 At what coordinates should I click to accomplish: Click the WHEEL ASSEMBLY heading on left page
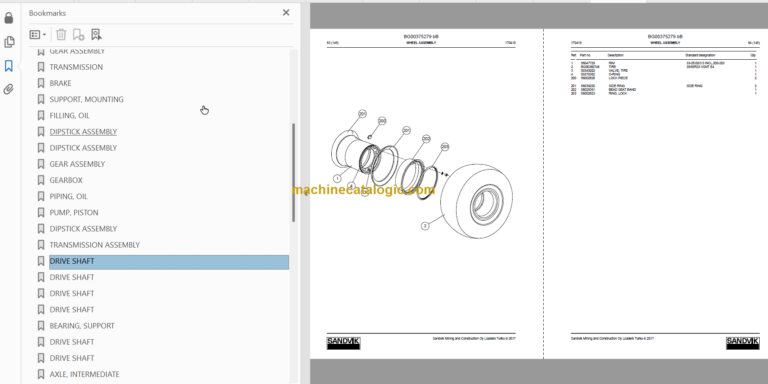pos(421,43)
